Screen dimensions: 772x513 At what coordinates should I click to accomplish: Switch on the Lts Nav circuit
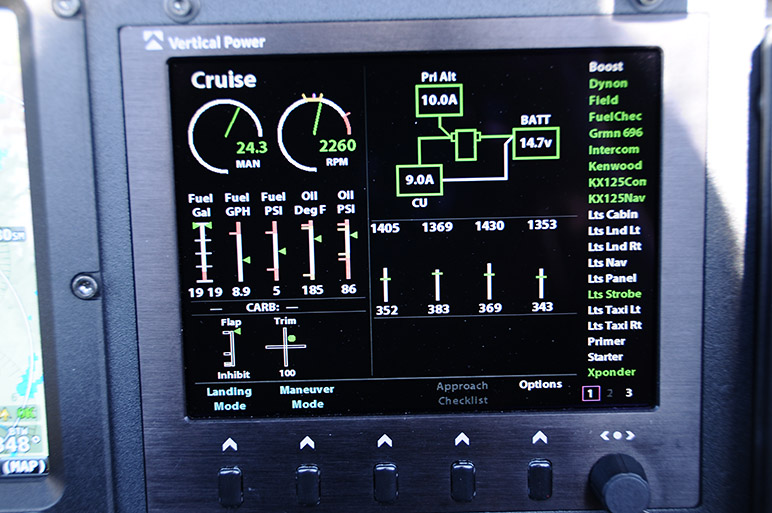tap(608, 262)
